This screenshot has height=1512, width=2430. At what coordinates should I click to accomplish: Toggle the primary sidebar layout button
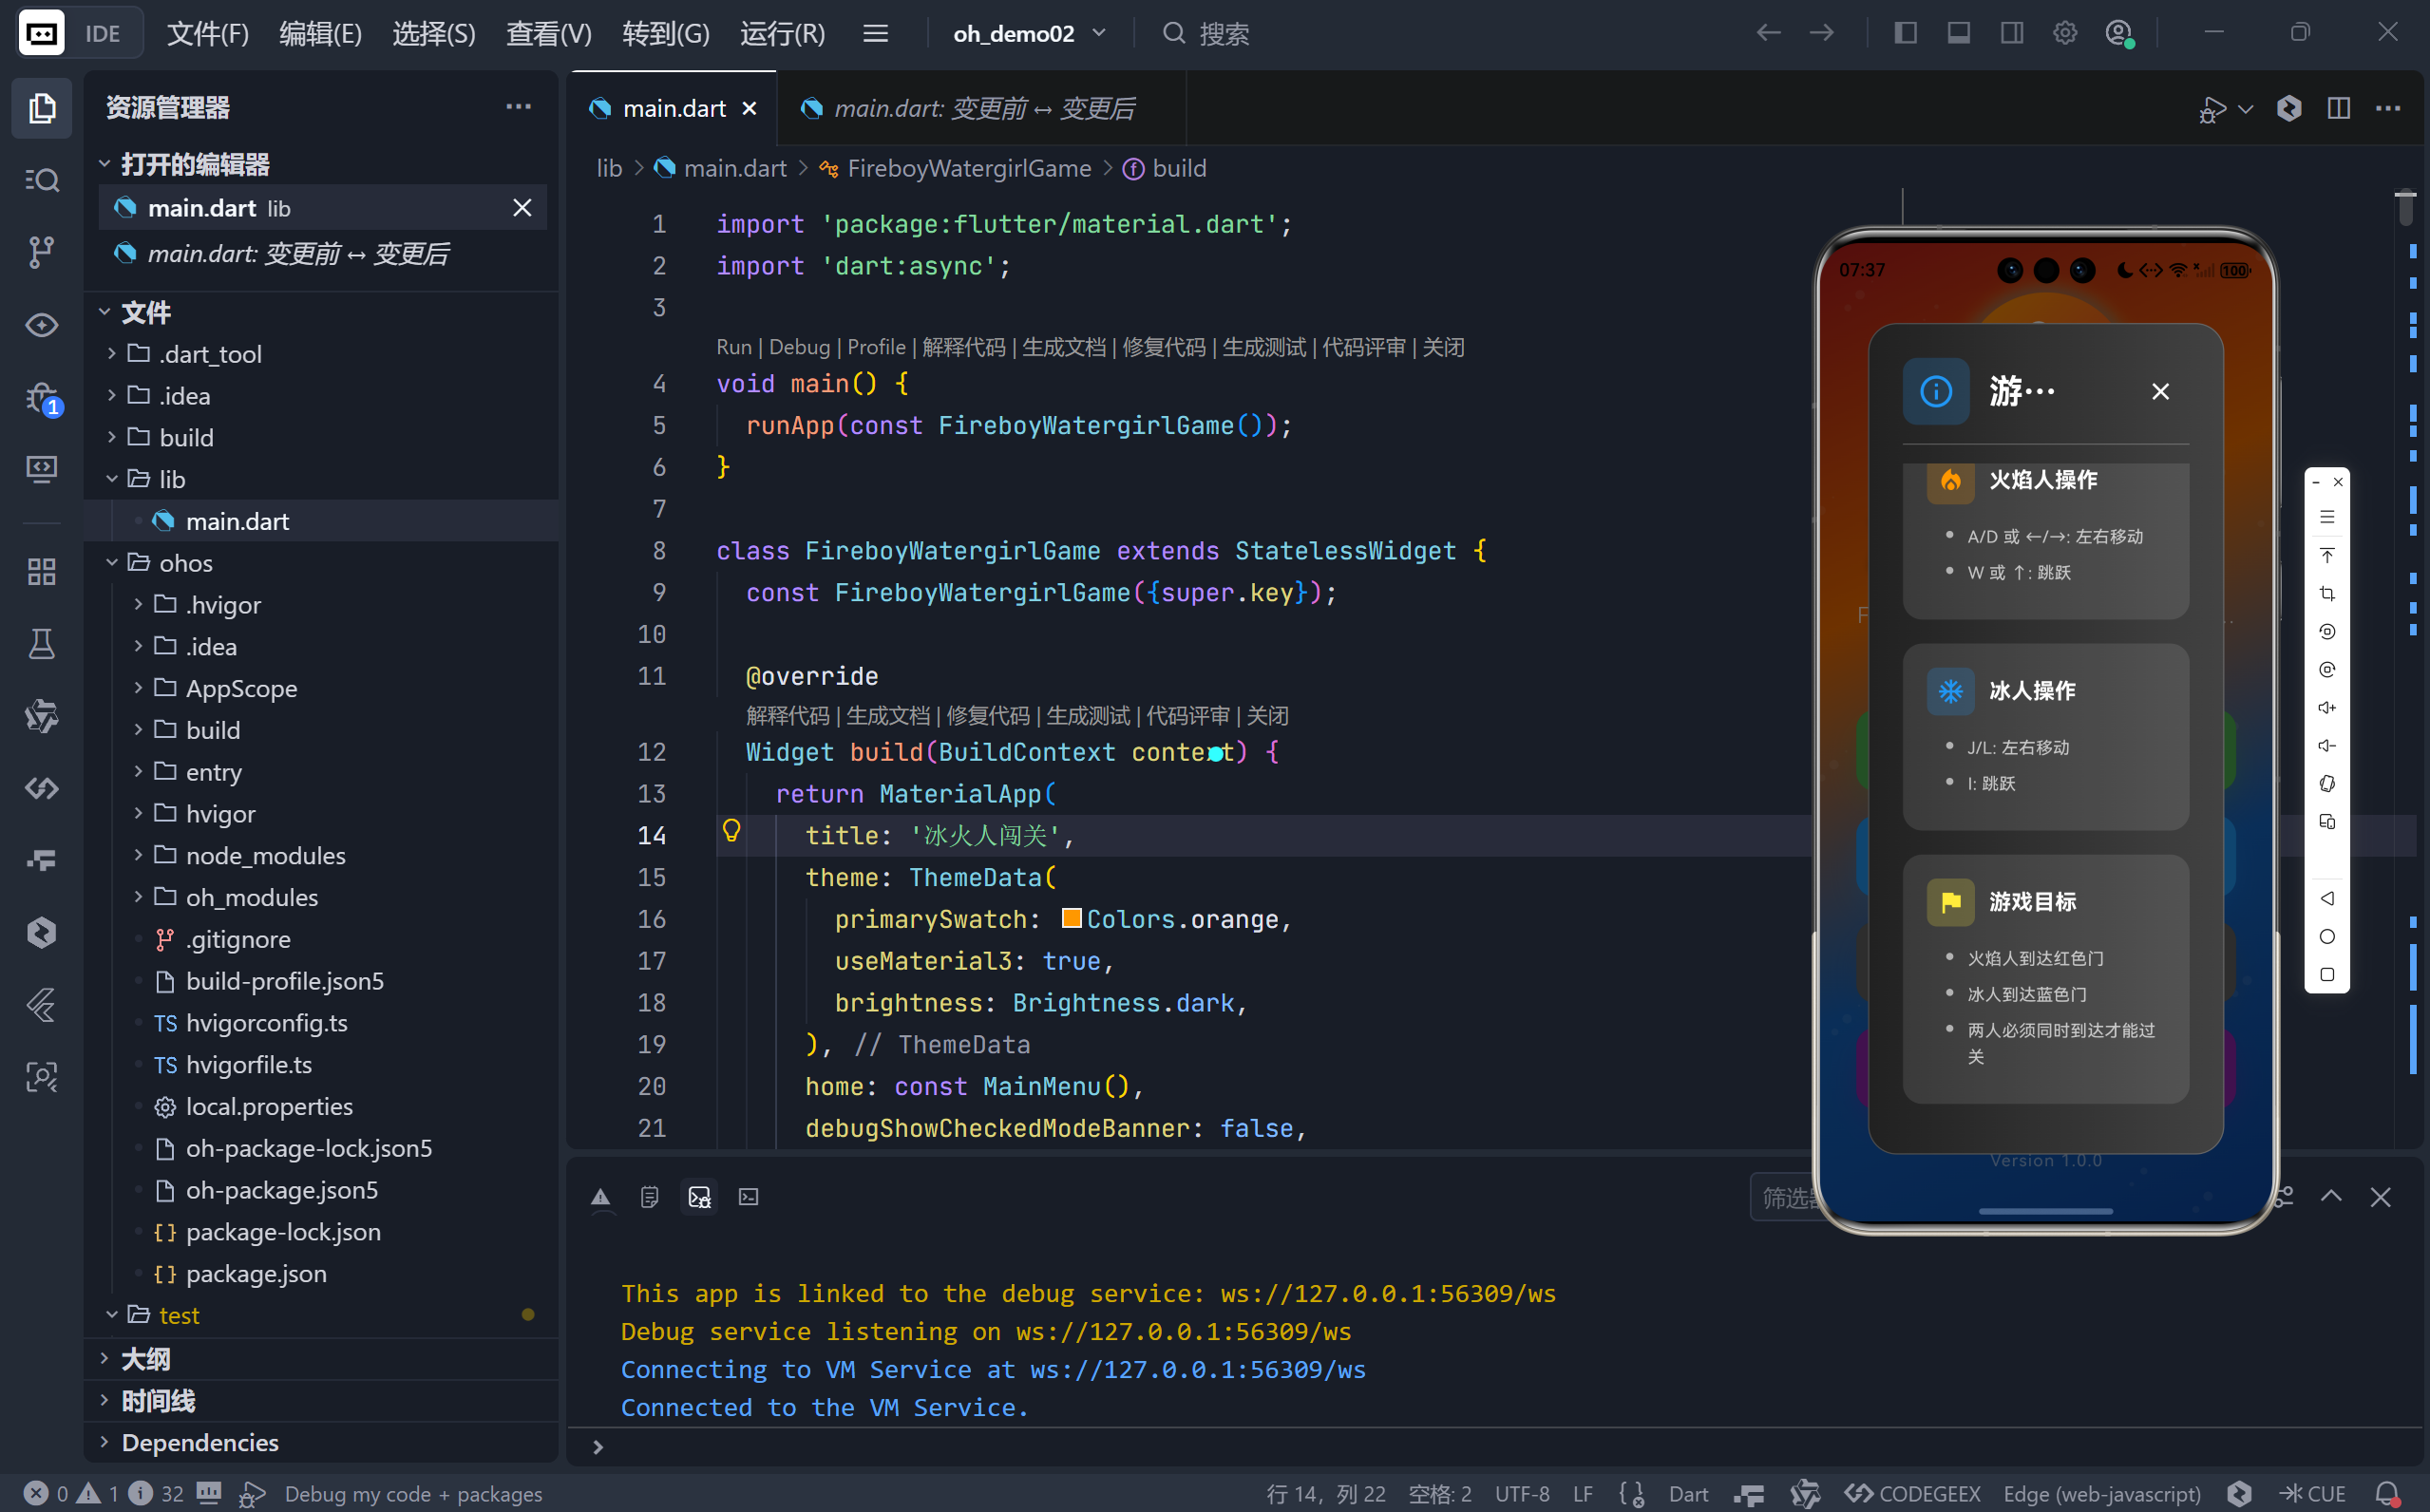[x=1905, y=33]
